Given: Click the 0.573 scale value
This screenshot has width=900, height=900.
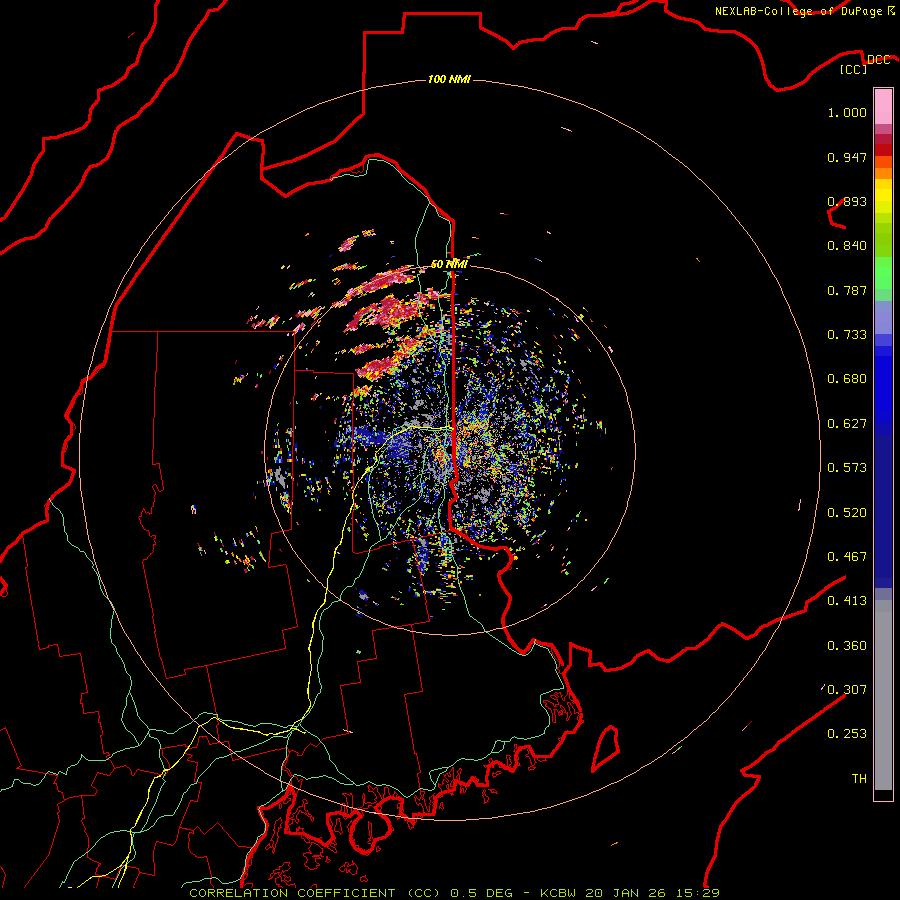Looking at the screenshot, I should pos(847,468).
